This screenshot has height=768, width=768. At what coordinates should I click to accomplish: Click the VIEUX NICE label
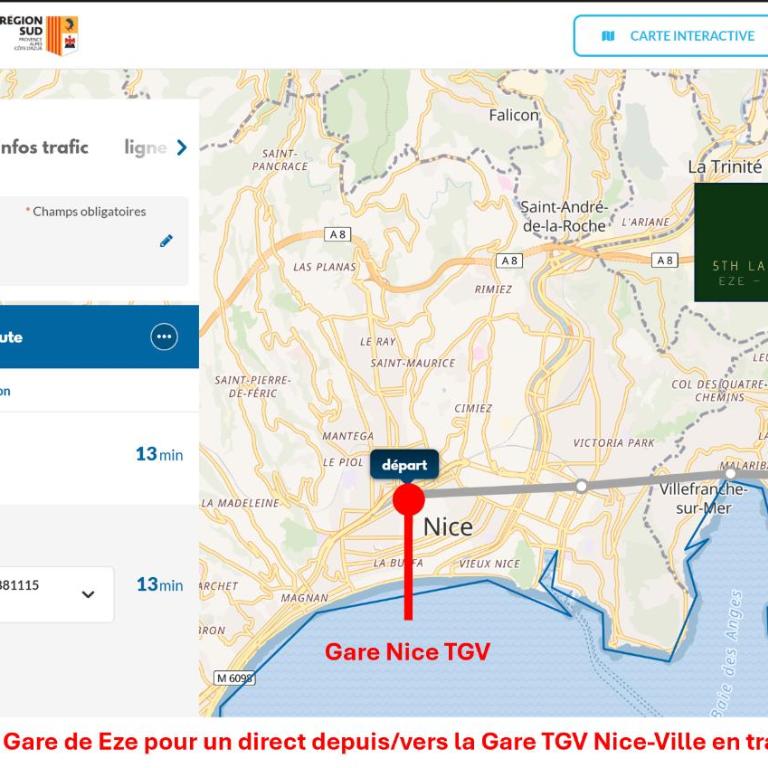pos(489,564)
